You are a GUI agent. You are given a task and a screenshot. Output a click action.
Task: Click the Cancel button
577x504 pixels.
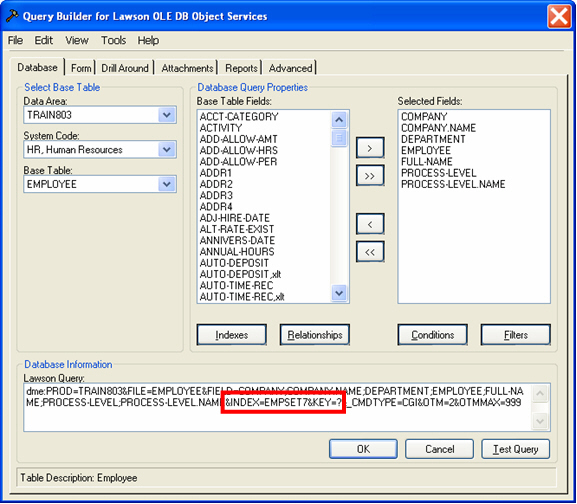(x=439, y=449)
